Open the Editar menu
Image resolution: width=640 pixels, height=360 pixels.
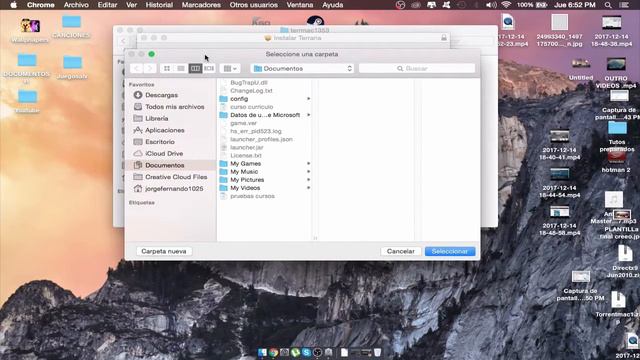pos(107,5)
